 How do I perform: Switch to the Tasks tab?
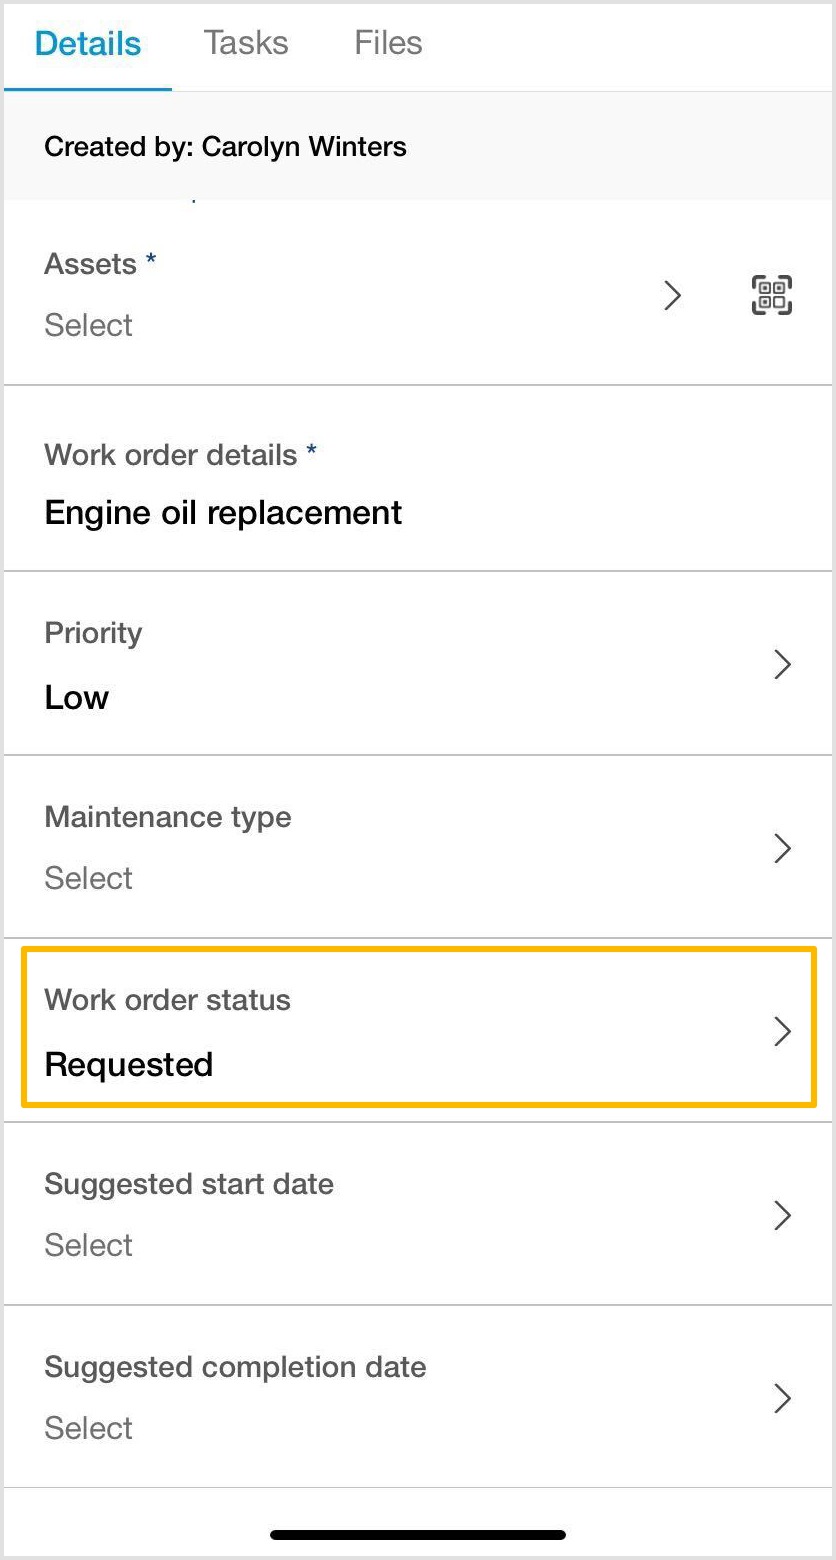pos(245,42)
